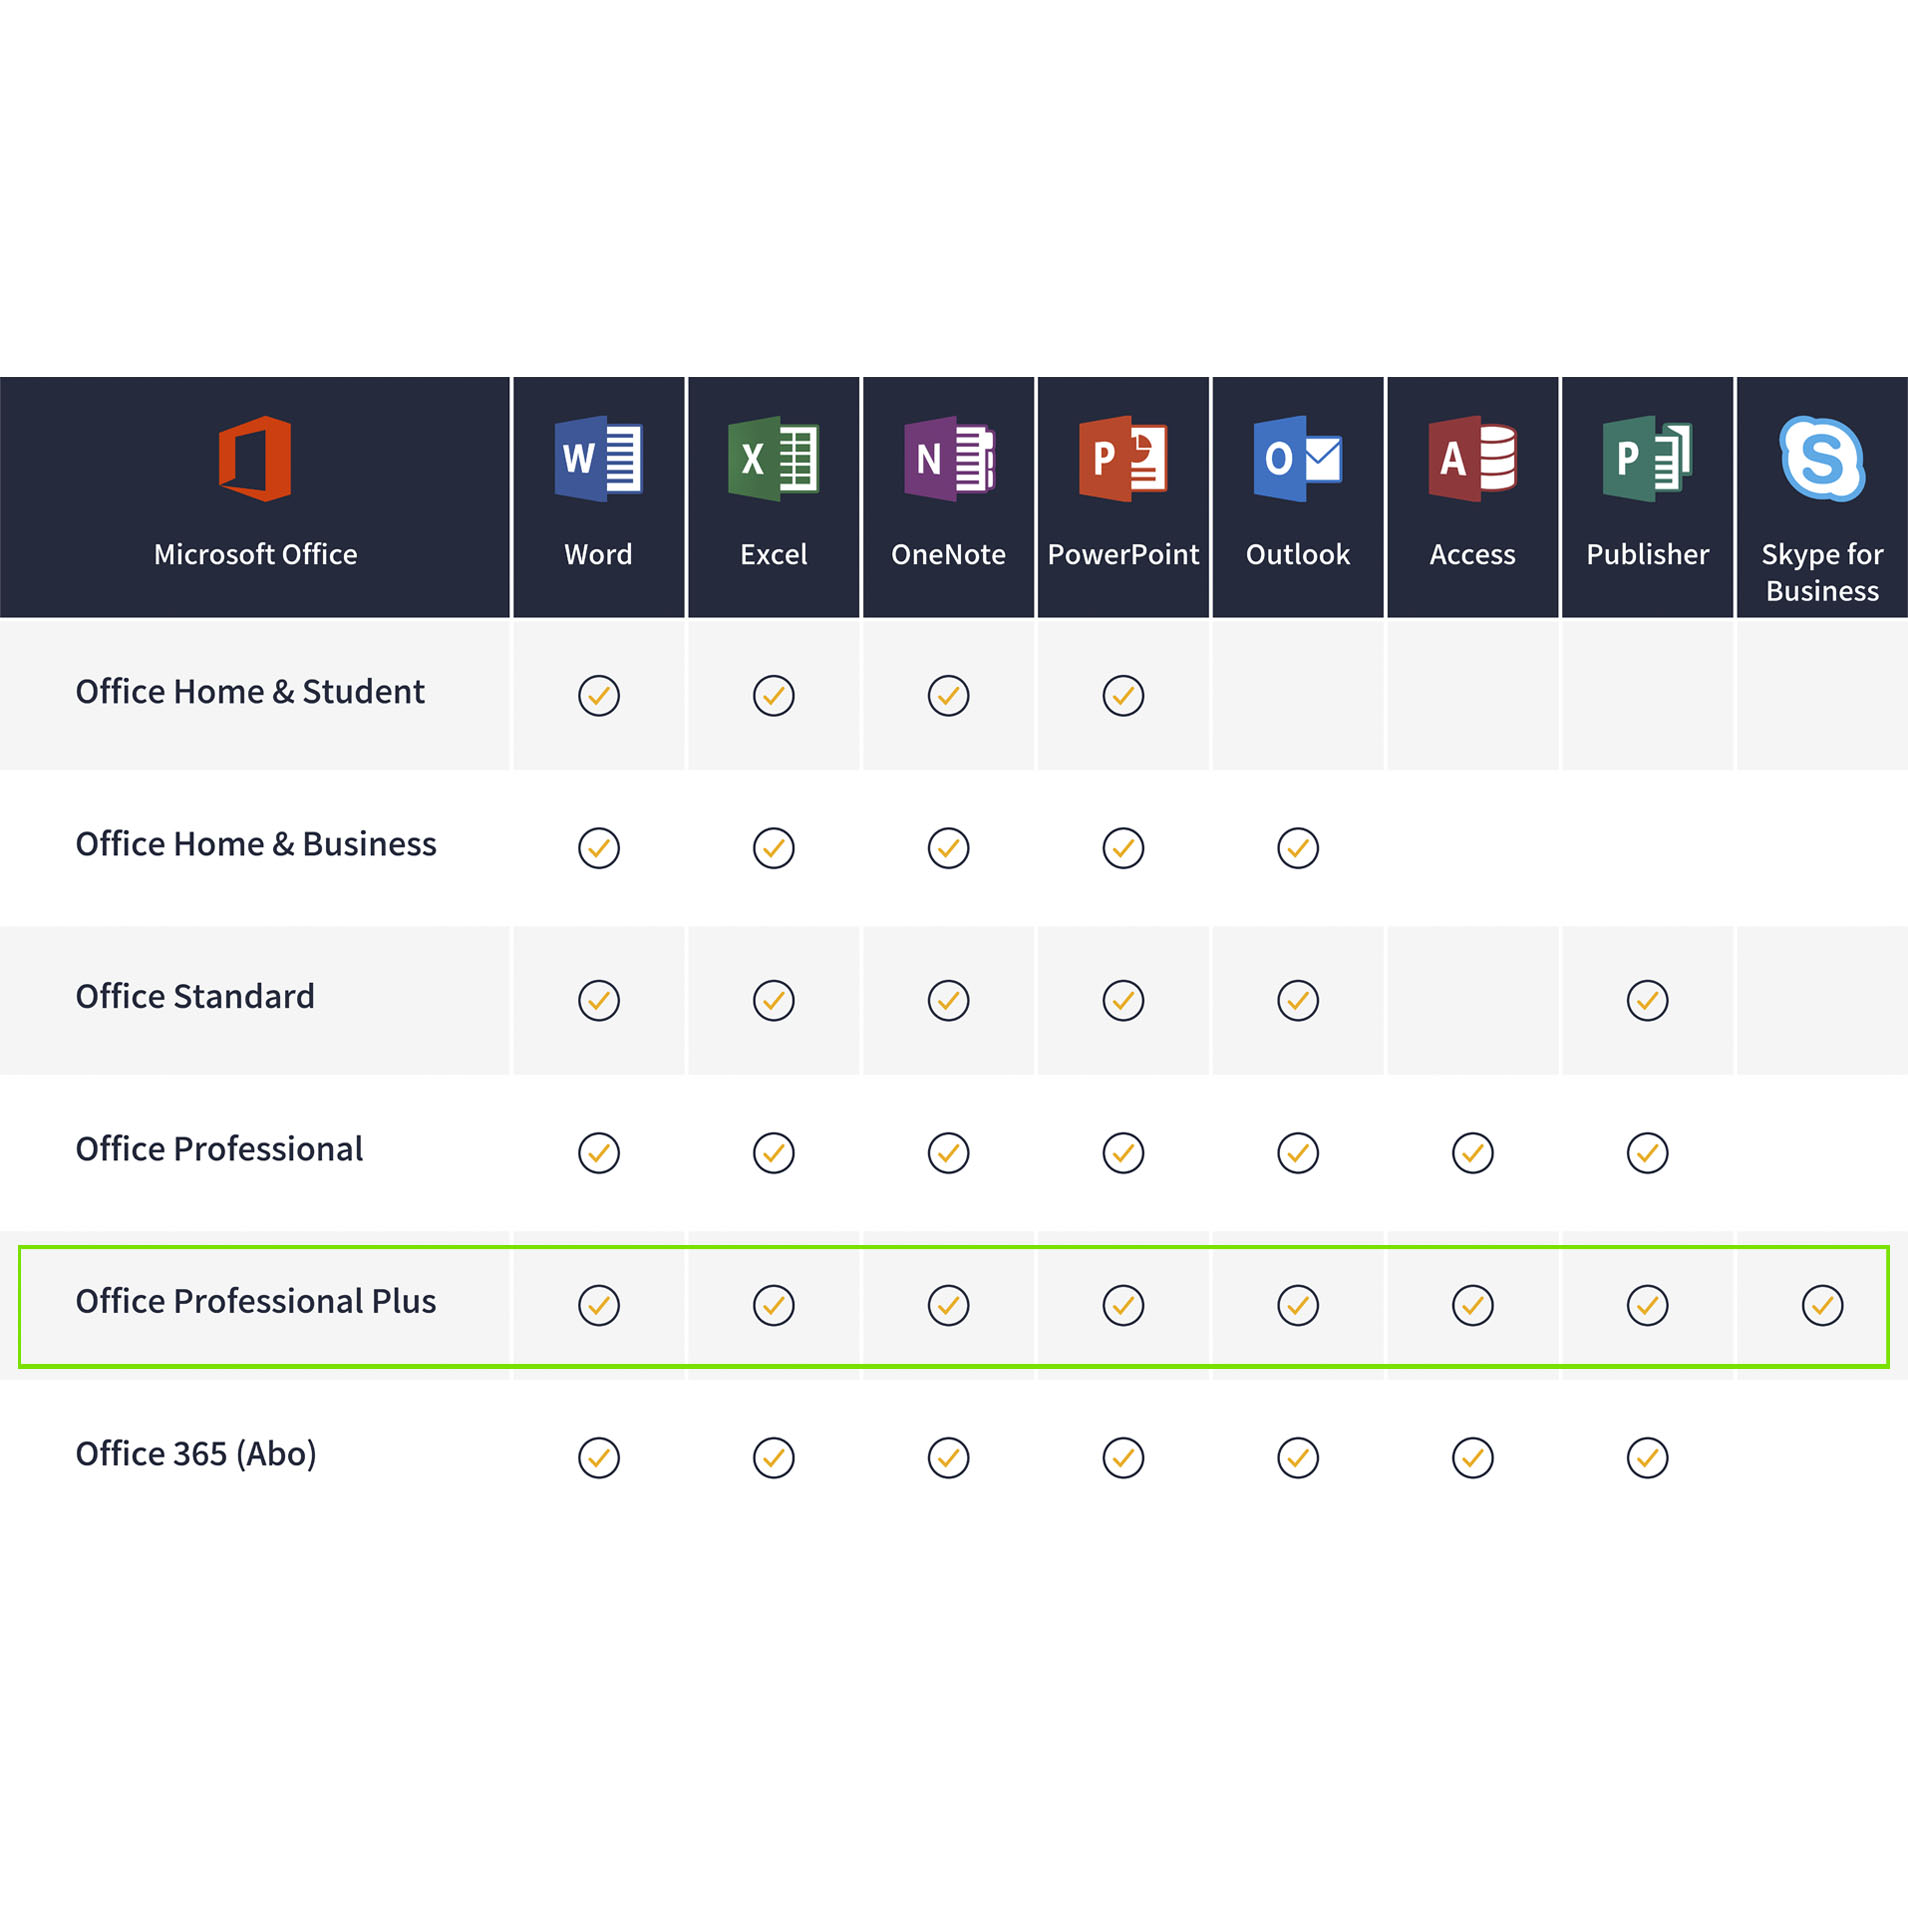
Task: Click the Word app icon
Action: point(598,458)
